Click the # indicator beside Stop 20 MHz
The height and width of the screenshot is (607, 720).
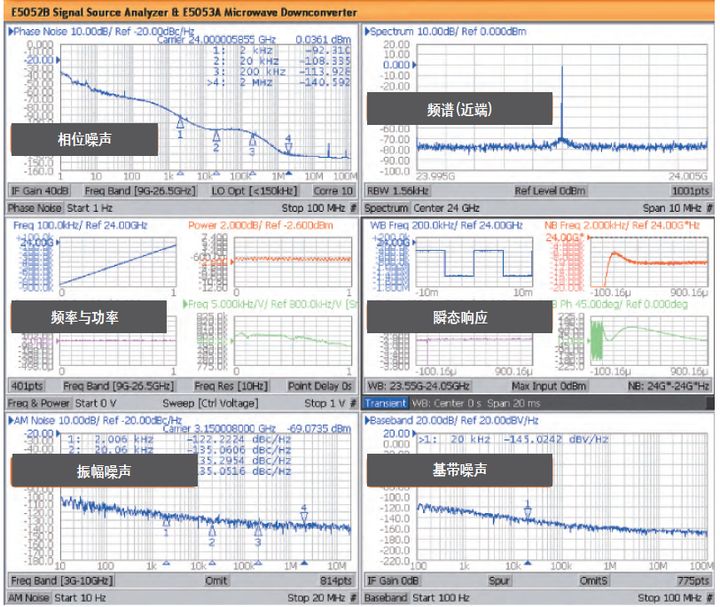[x=353, y=598]
